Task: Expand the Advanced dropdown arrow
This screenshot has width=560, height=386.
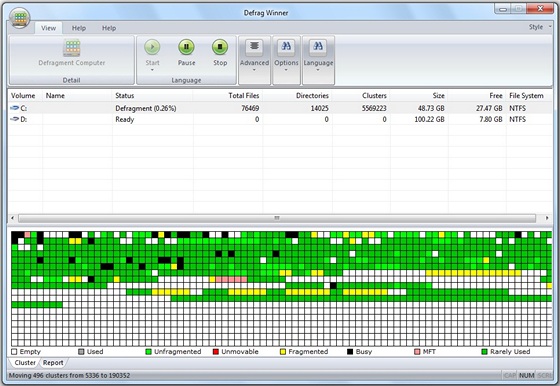Action: tap(254, 70)
